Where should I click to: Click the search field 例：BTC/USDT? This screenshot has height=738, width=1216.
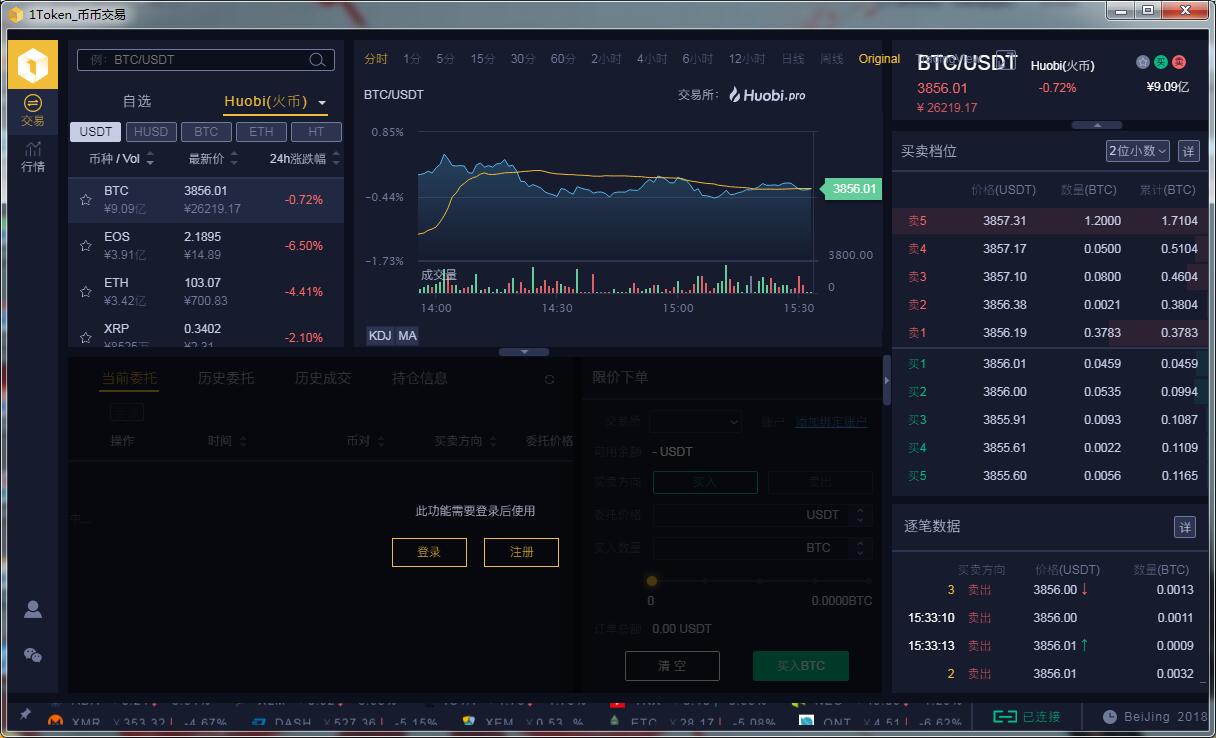(x=206, y=60)
